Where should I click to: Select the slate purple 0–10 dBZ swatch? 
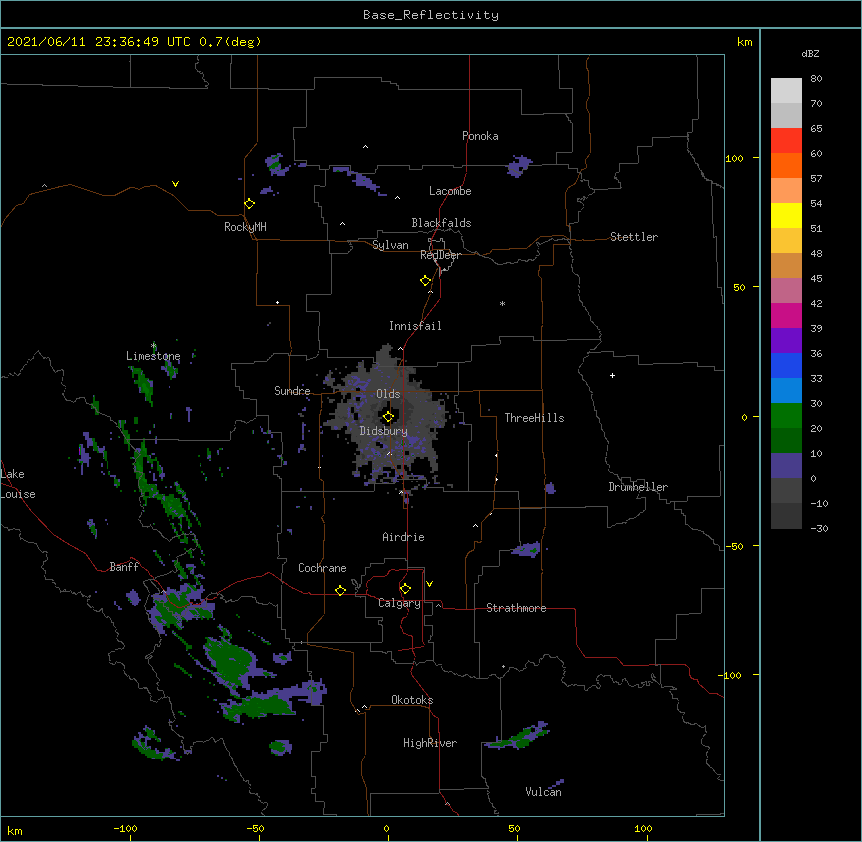tap(786, 466)
